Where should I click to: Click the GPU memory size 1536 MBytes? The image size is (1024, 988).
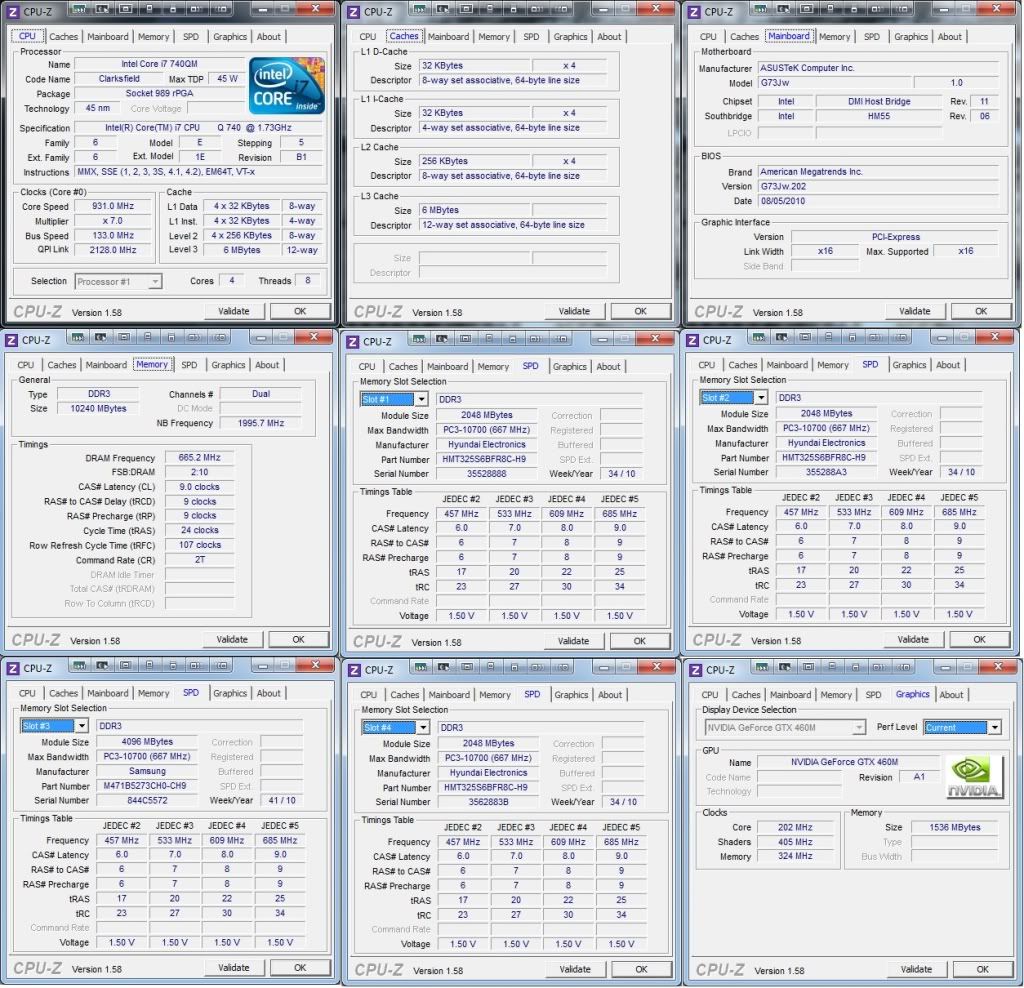pos(955,827)
